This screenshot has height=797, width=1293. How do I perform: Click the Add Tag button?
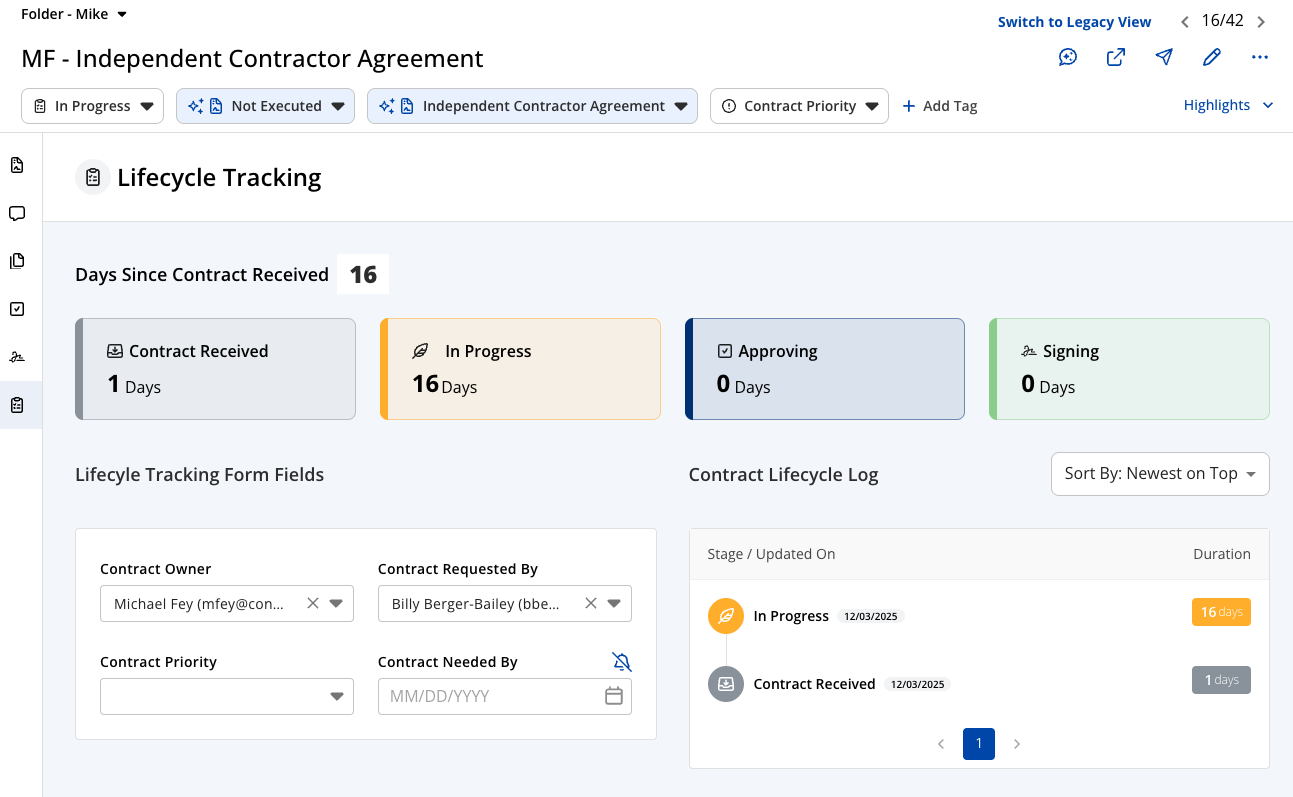(940, 106)
